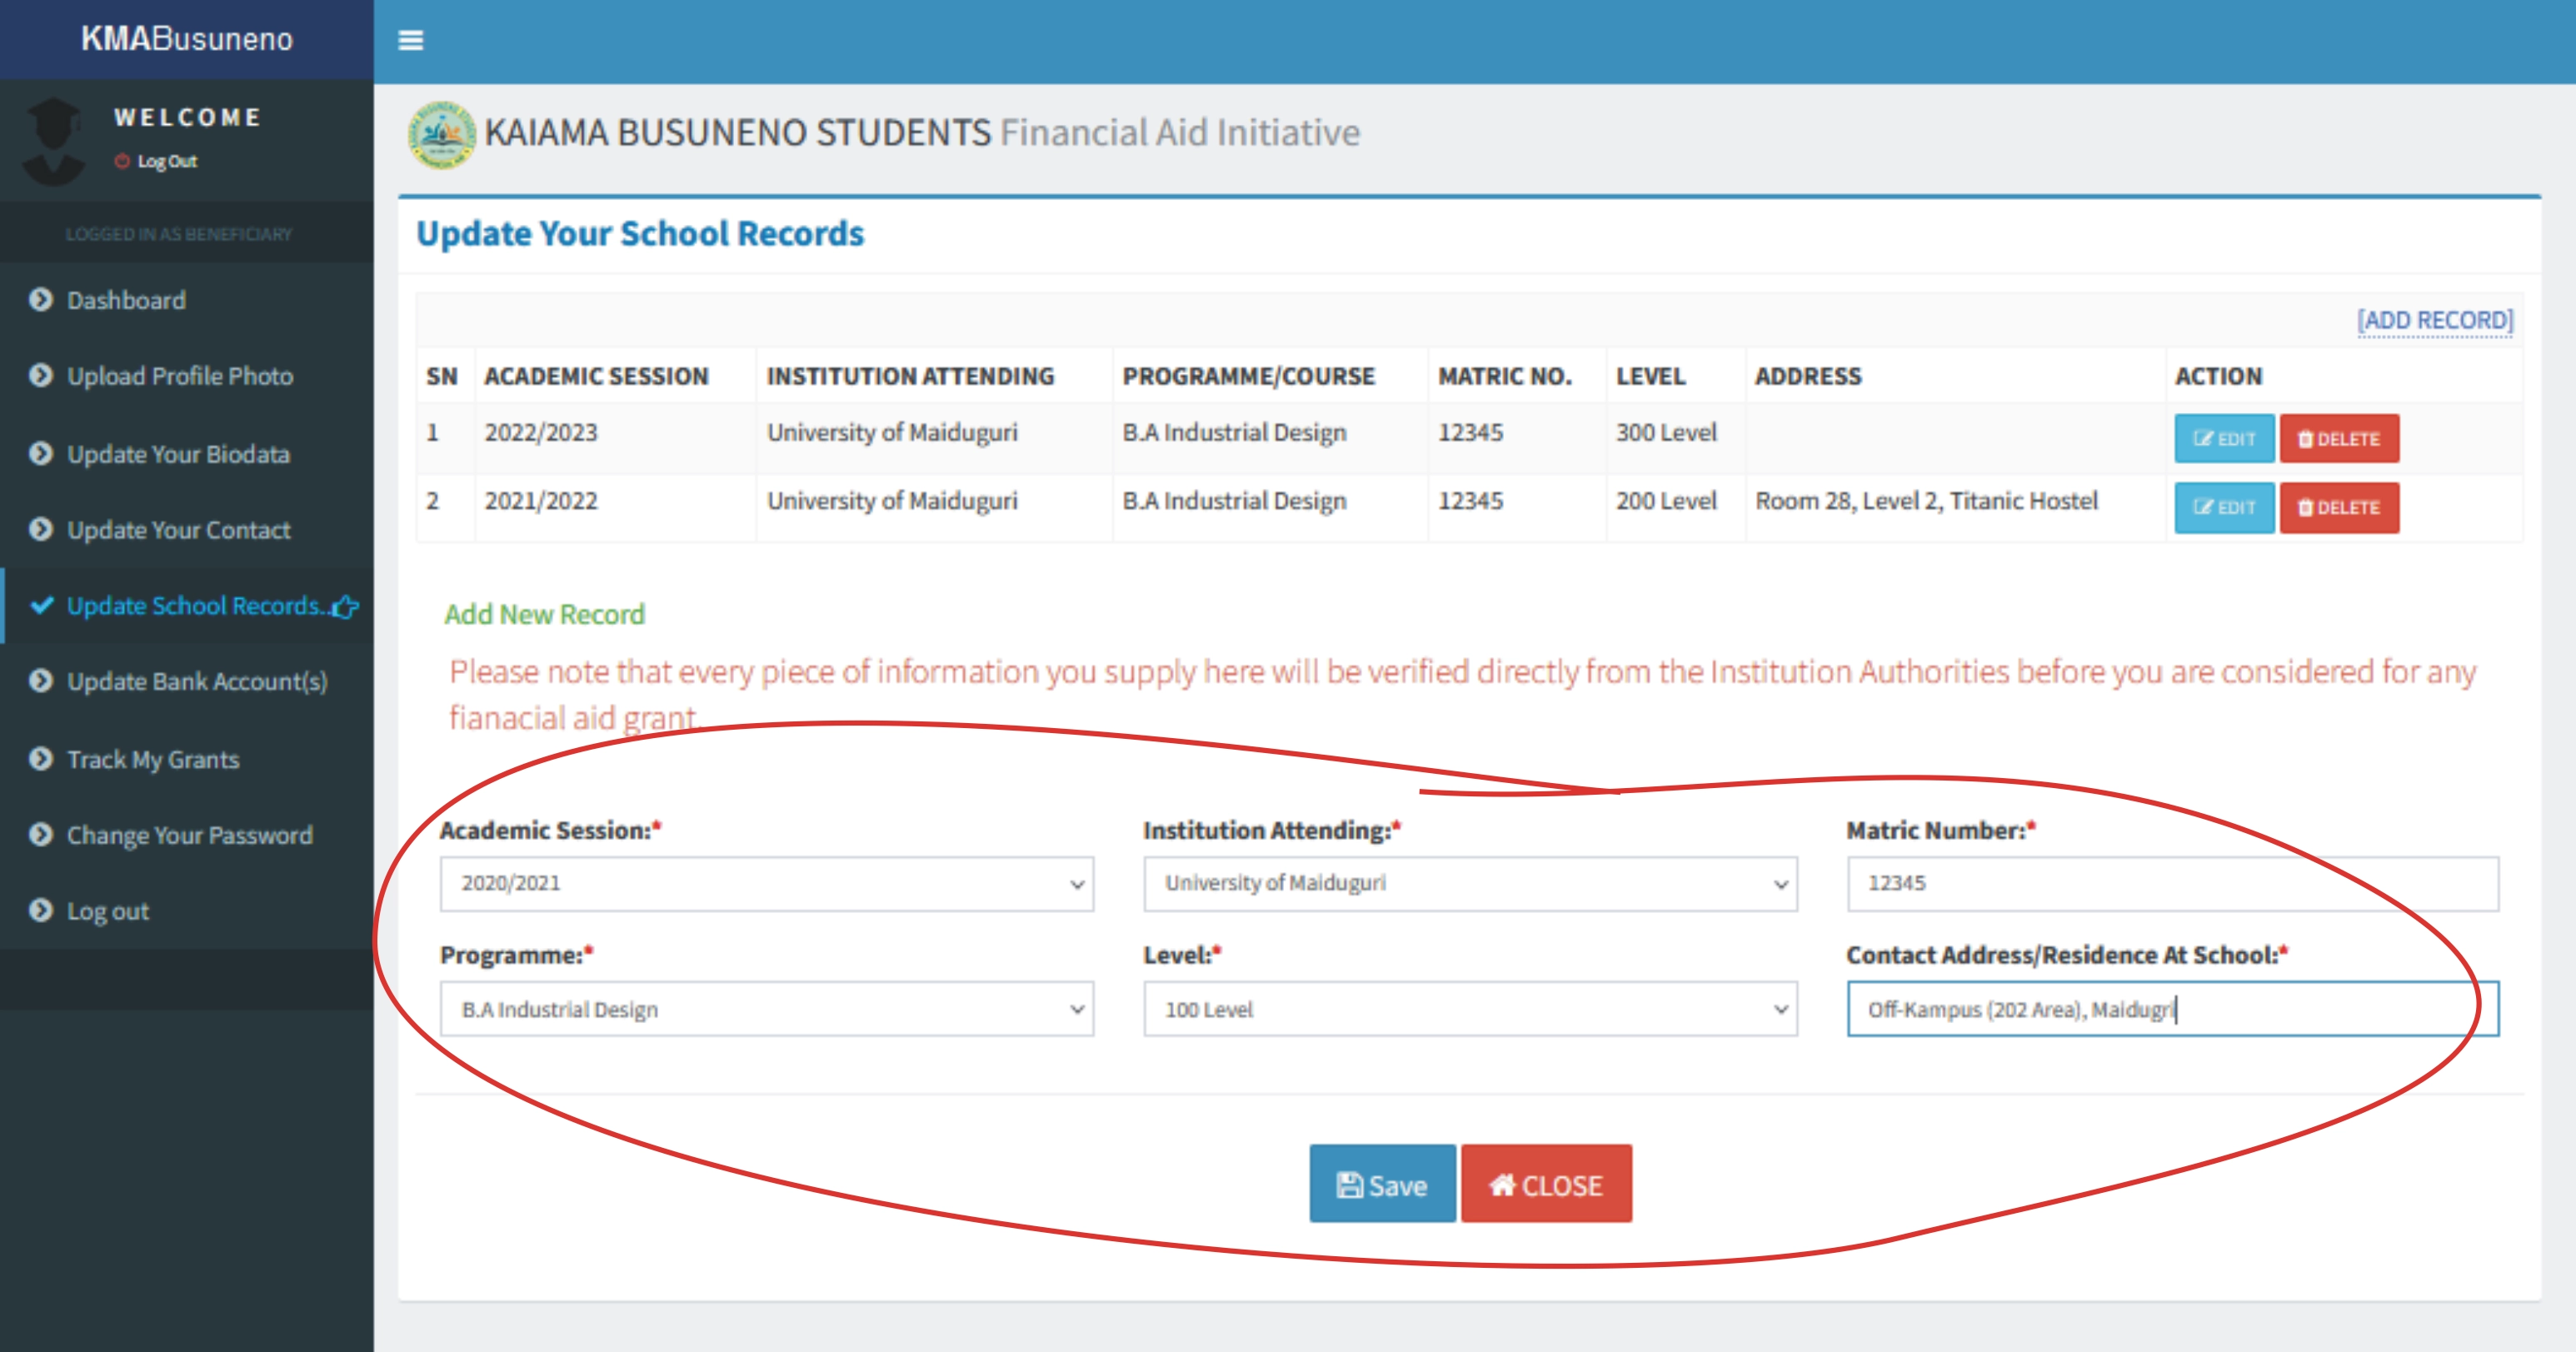Expand the Level dropdown showing 100 Level
The width and height of the screenshot is (2576, 1352).
(x=1469, y=1009)
